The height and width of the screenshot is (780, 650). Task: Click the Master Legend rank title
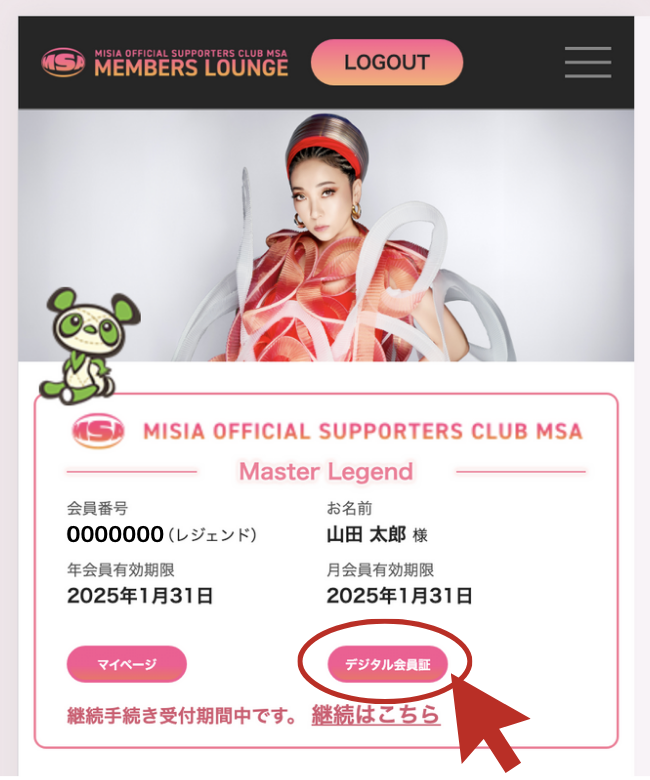pos(326,471)
